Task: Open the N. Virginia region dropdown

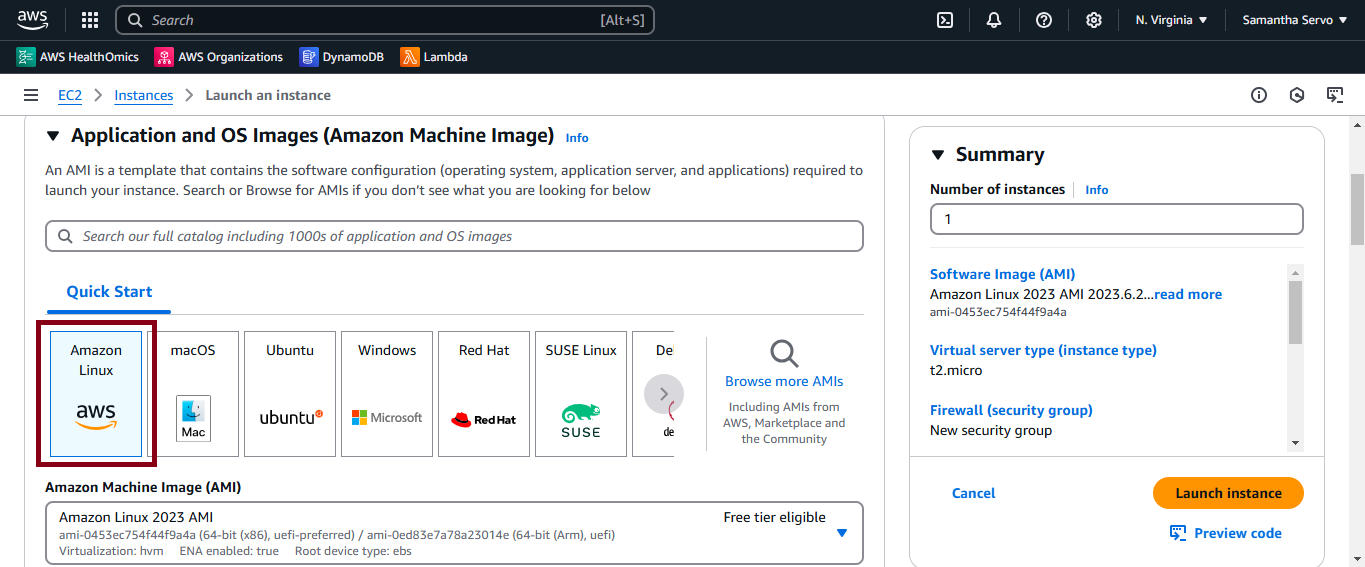Action: 1172,20
